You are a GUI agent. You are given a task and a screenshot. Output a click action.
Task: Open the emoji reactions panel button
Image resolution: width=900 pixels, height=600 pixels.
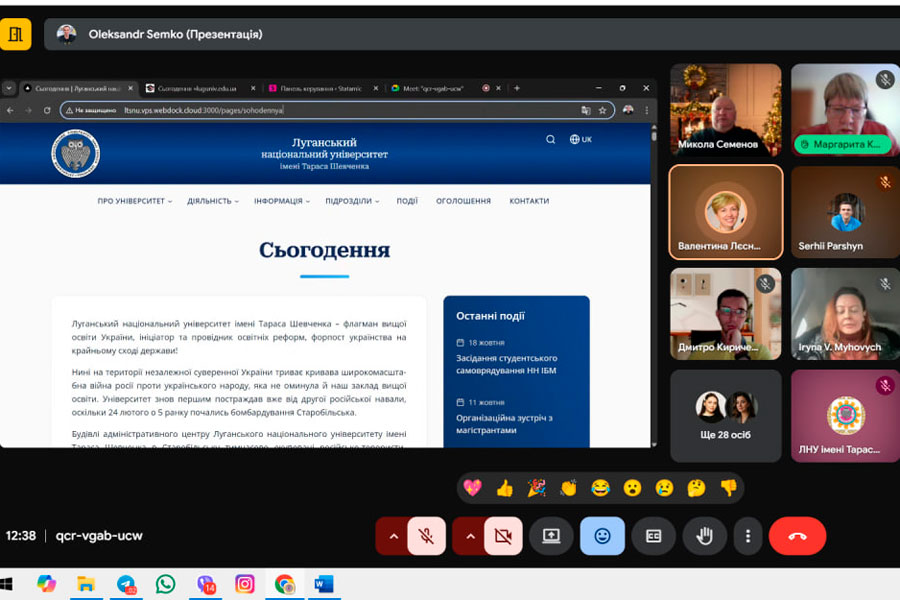602,536
